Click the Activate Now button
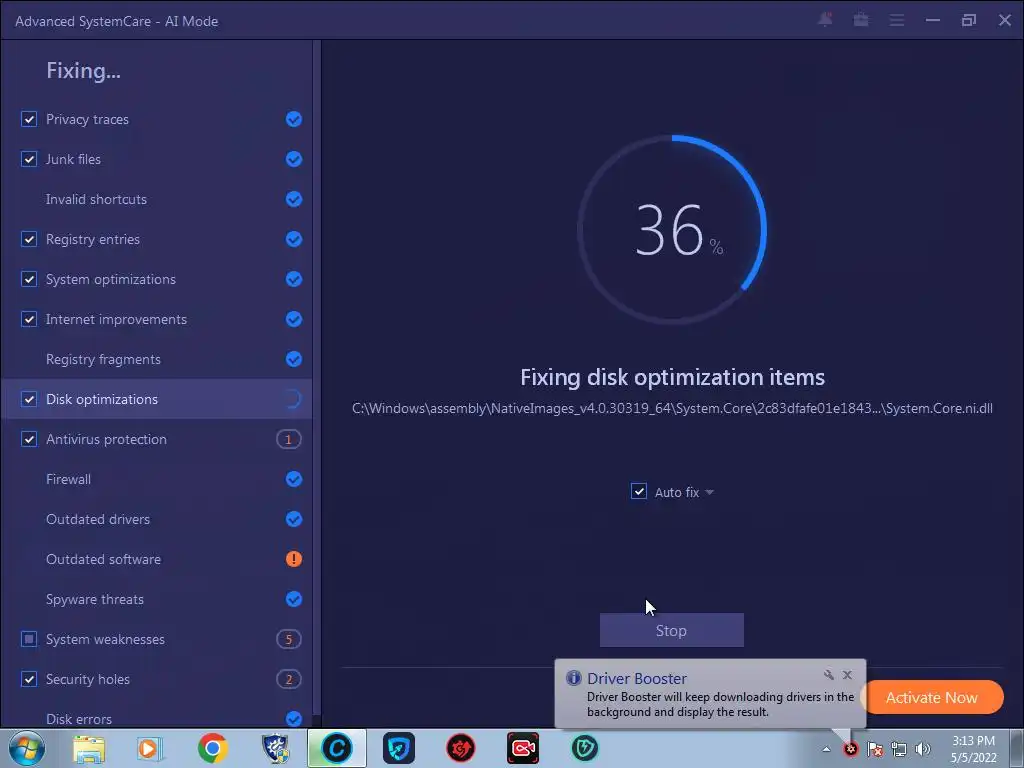Image resolution: width=1024 pixels, height=768 pixels. 931,697
